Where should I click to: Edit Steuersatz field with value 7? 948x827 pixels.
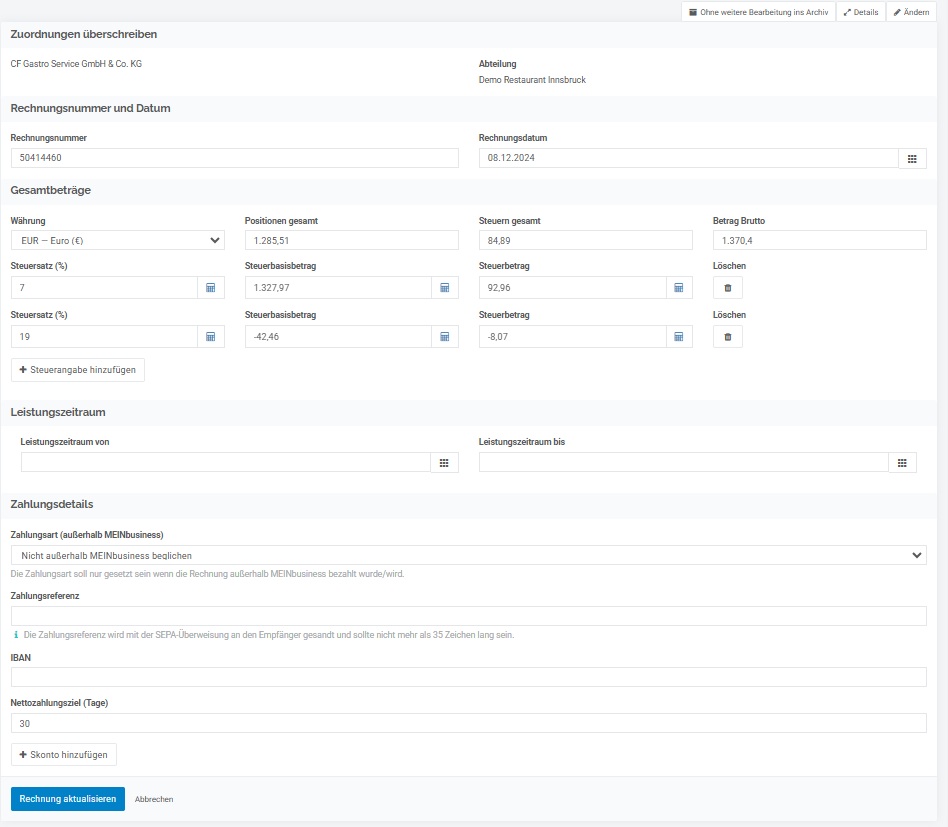(x=104, y=288)
